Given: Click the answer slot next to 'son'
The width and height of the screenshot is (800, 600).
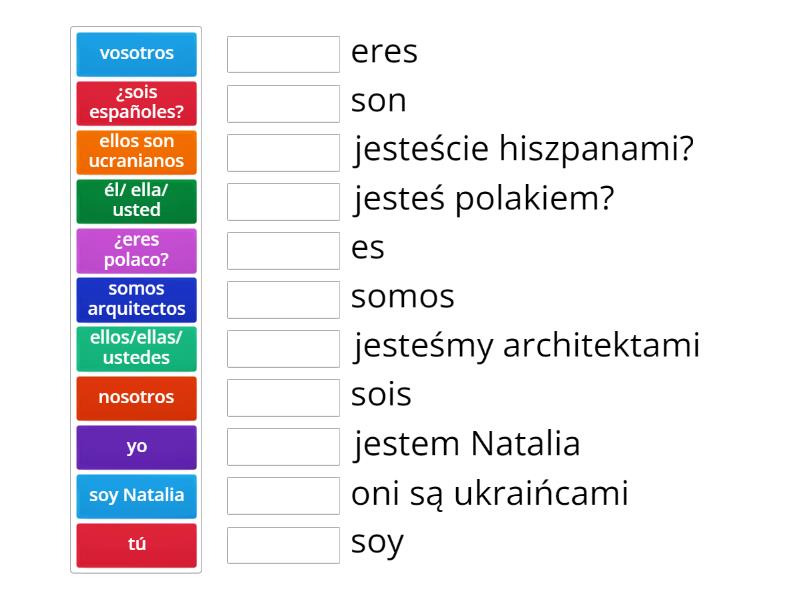Looking at the screenshot, I should click(x=284, y=104).
